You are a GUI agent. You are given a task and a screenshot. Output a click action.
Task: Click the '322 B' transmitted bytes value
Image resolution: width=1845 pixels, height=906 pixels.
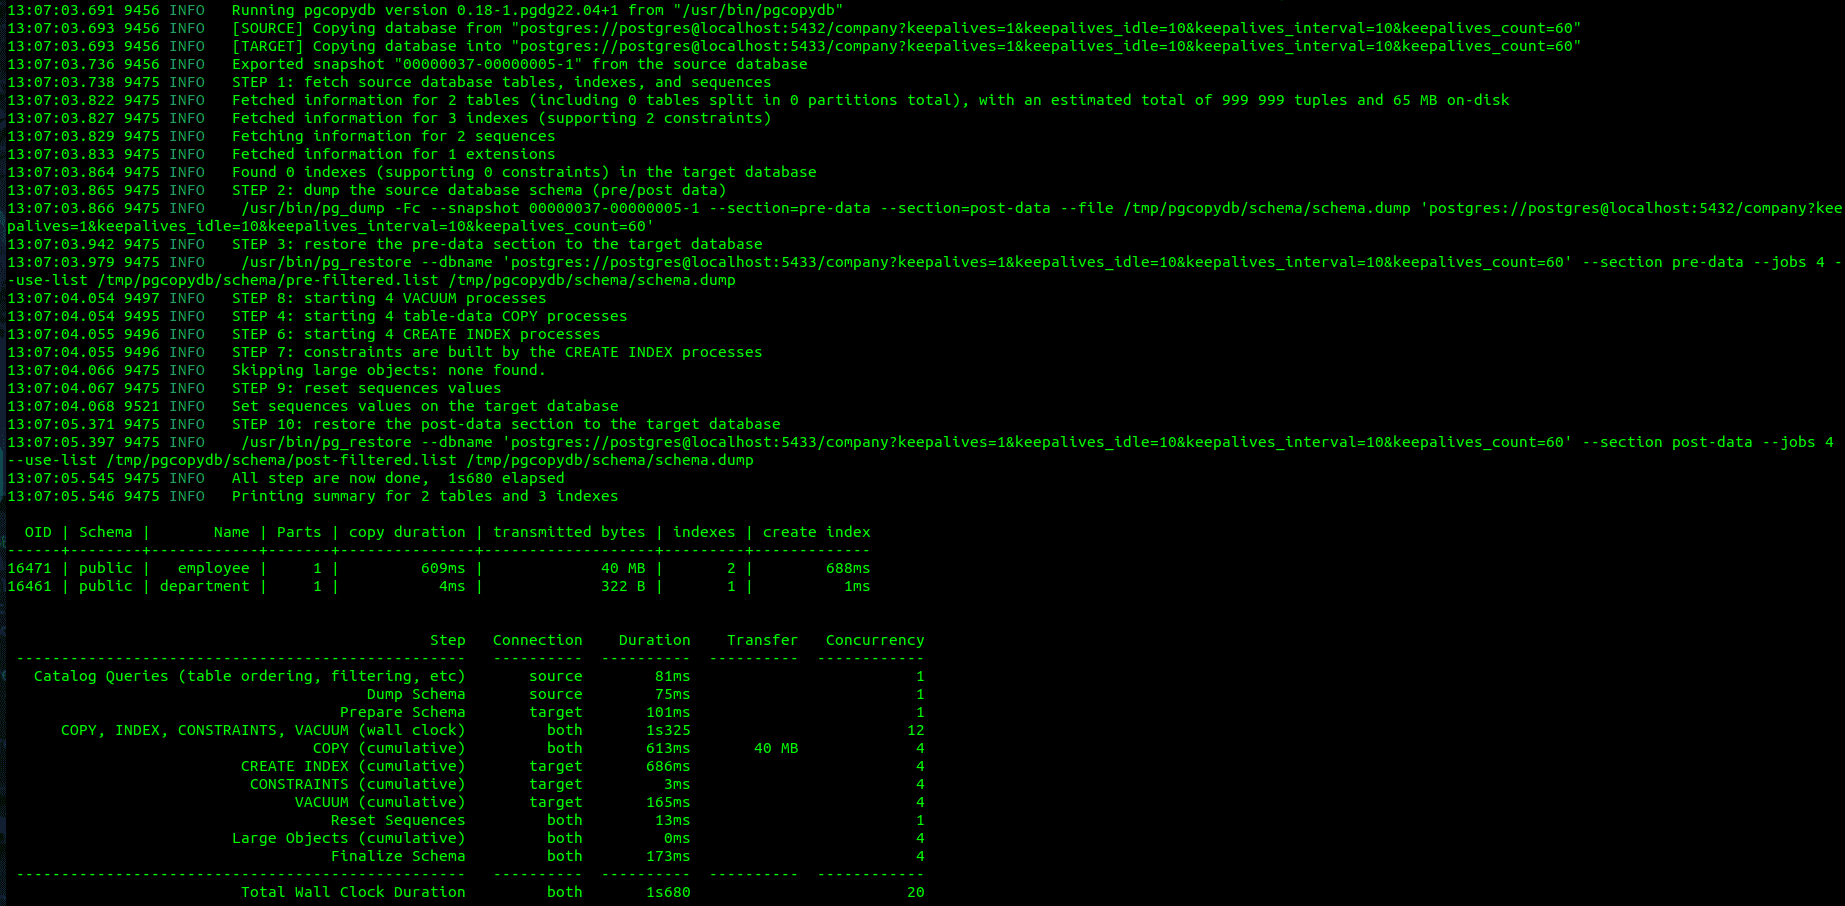(x=623, y=586)
